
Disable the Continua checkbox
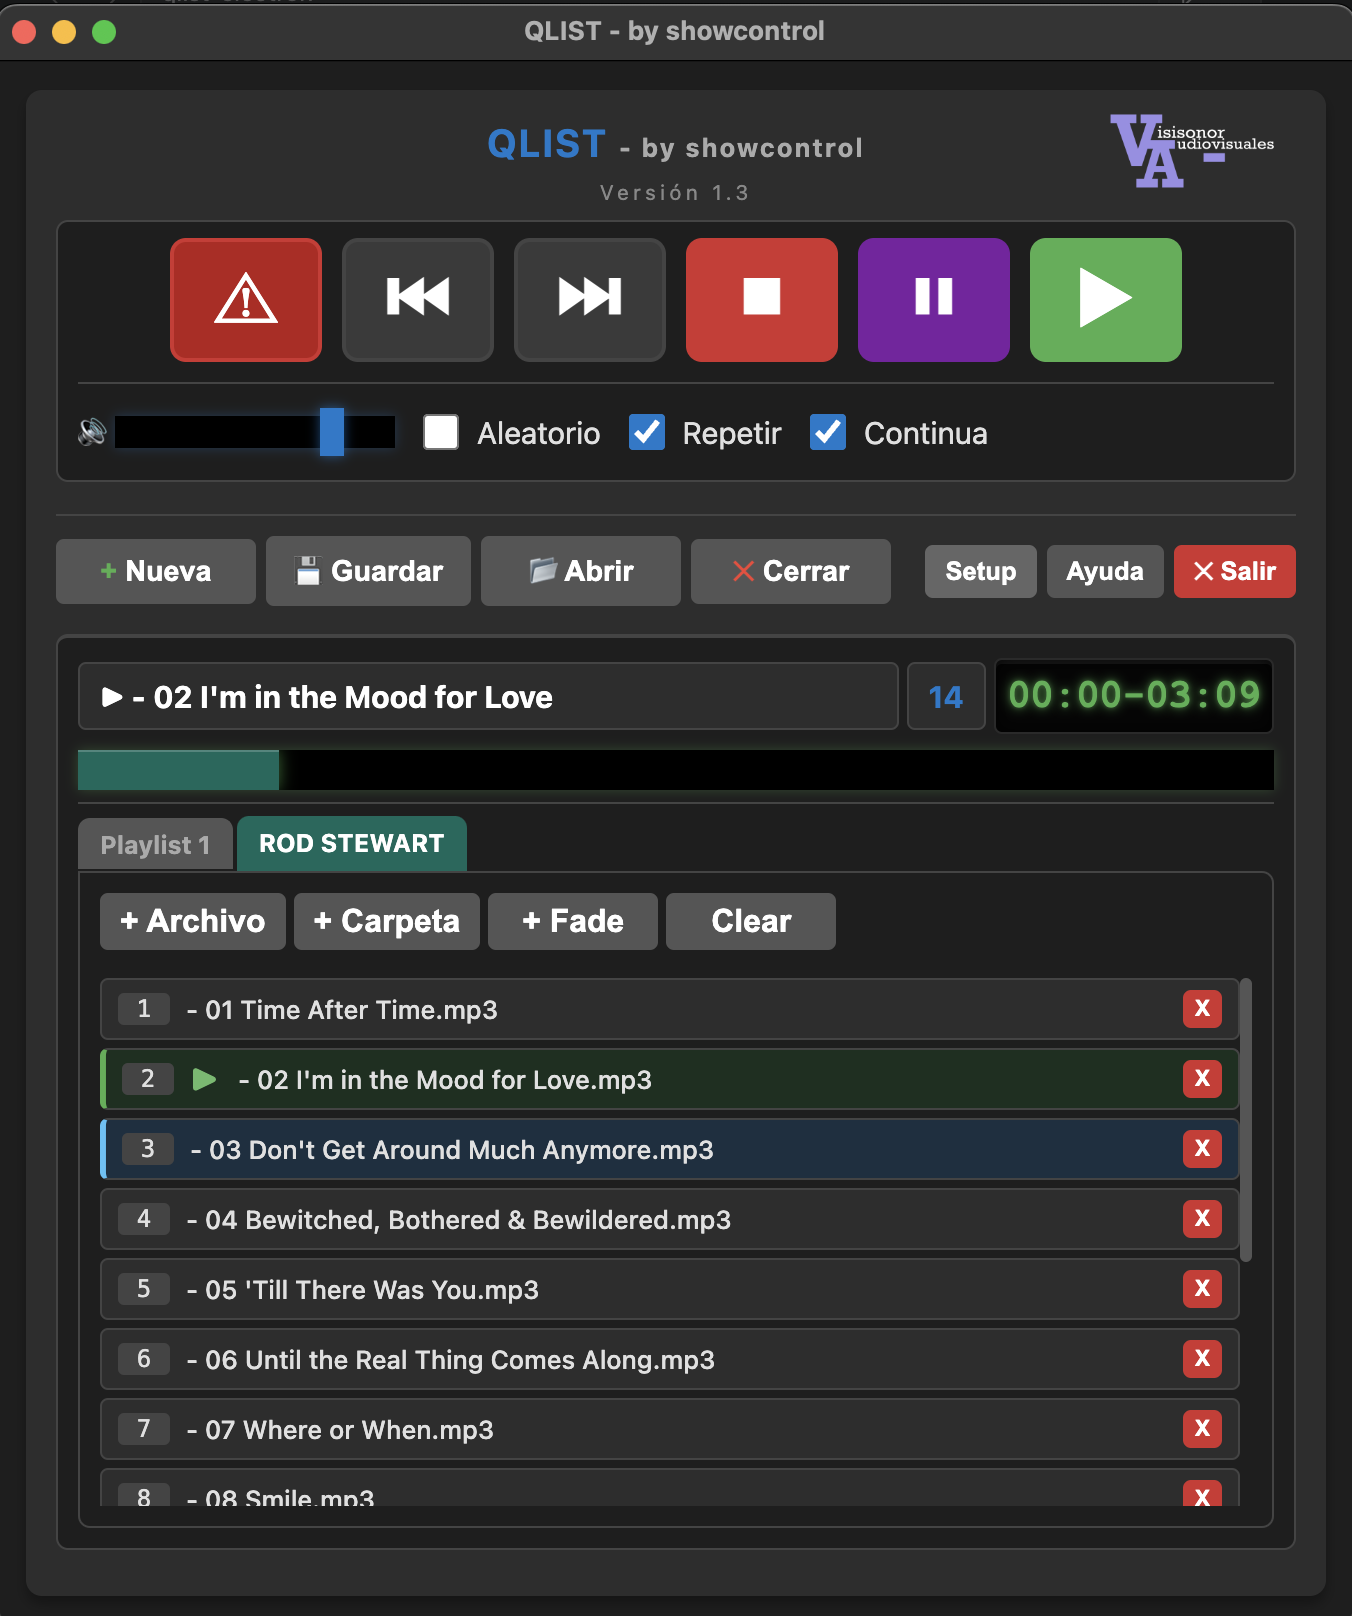(x=828, y=432)
